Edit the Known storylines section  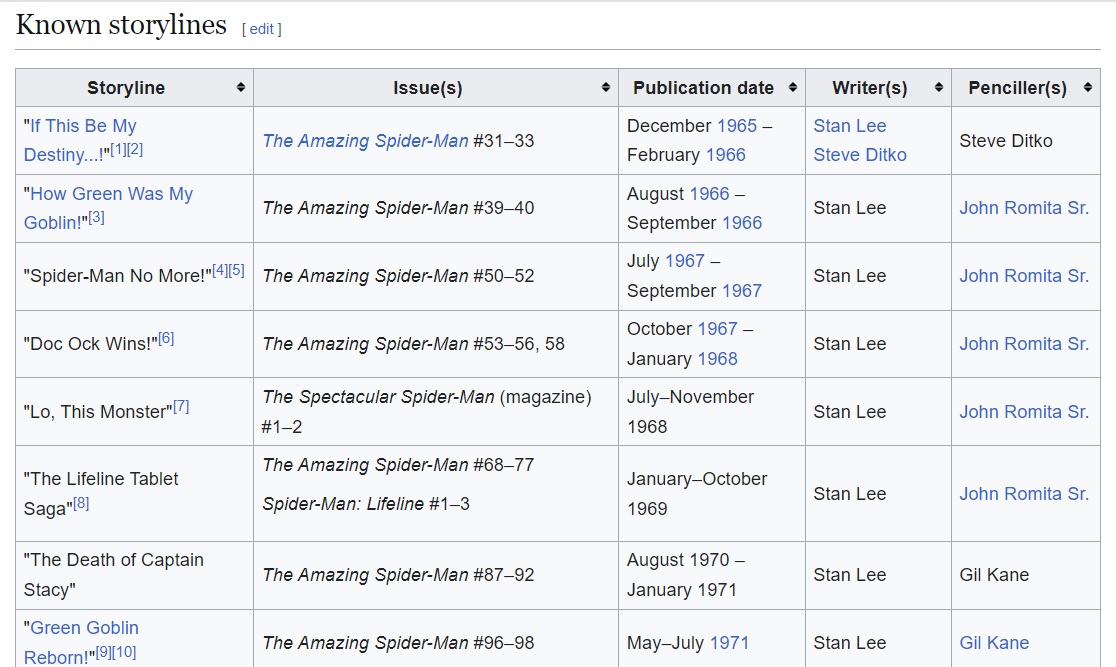pyautogui.click(x=261, y=29)
